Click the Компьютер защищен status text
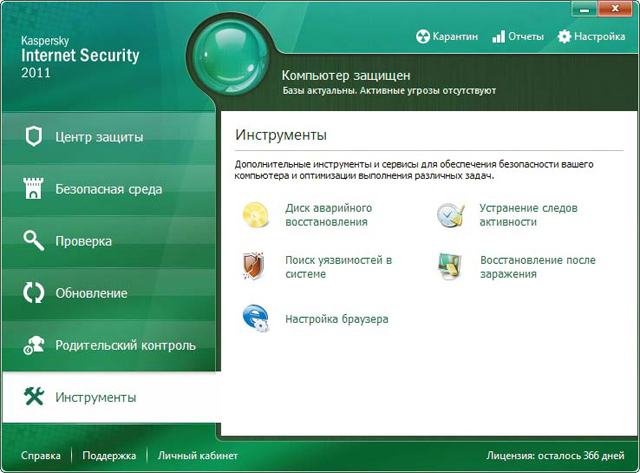640x473 pixels. (346, 75)
